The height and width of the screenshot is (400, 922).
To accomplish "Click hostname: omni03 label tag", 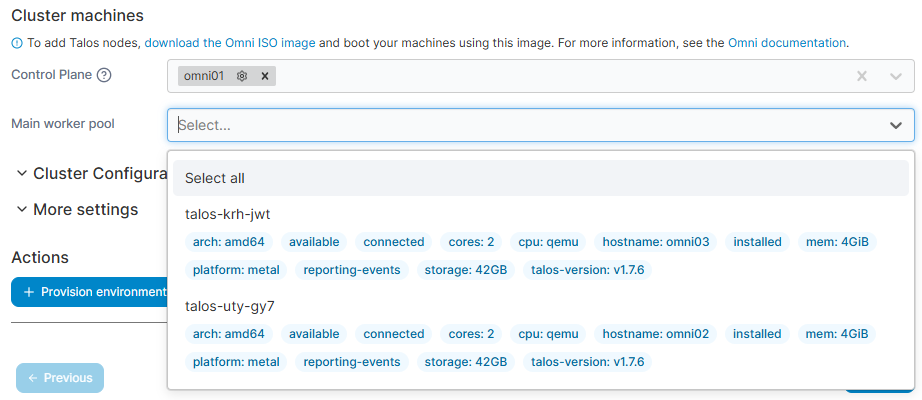I will 655,242.
